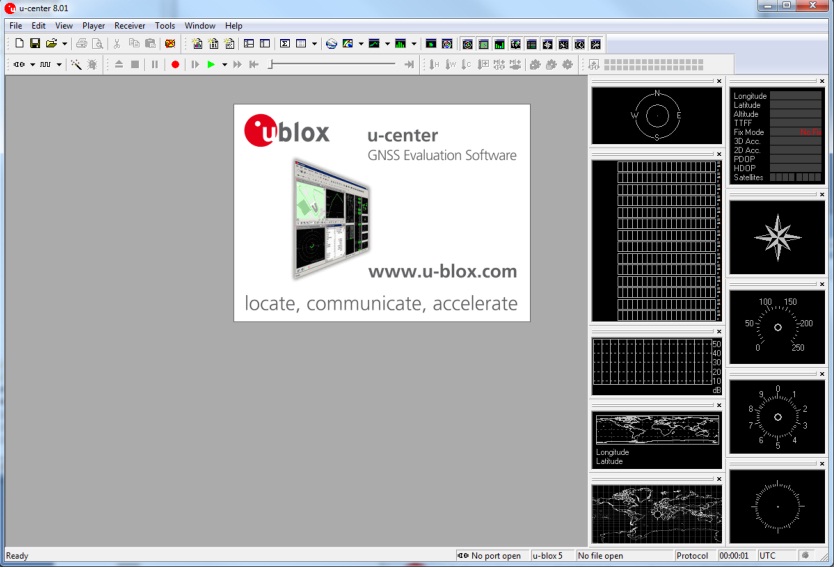This screenshot has width=836, height=568.
Task: Open a file with the folder icon
Action: tap(51, 44)
